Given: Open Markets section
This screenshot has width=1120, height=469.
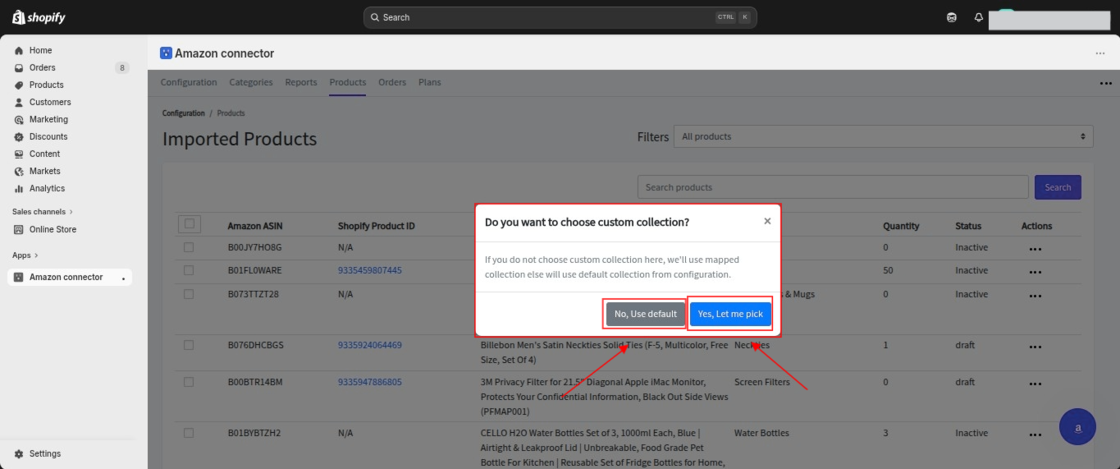Looking at the screenshot, I should pos(44,171).
